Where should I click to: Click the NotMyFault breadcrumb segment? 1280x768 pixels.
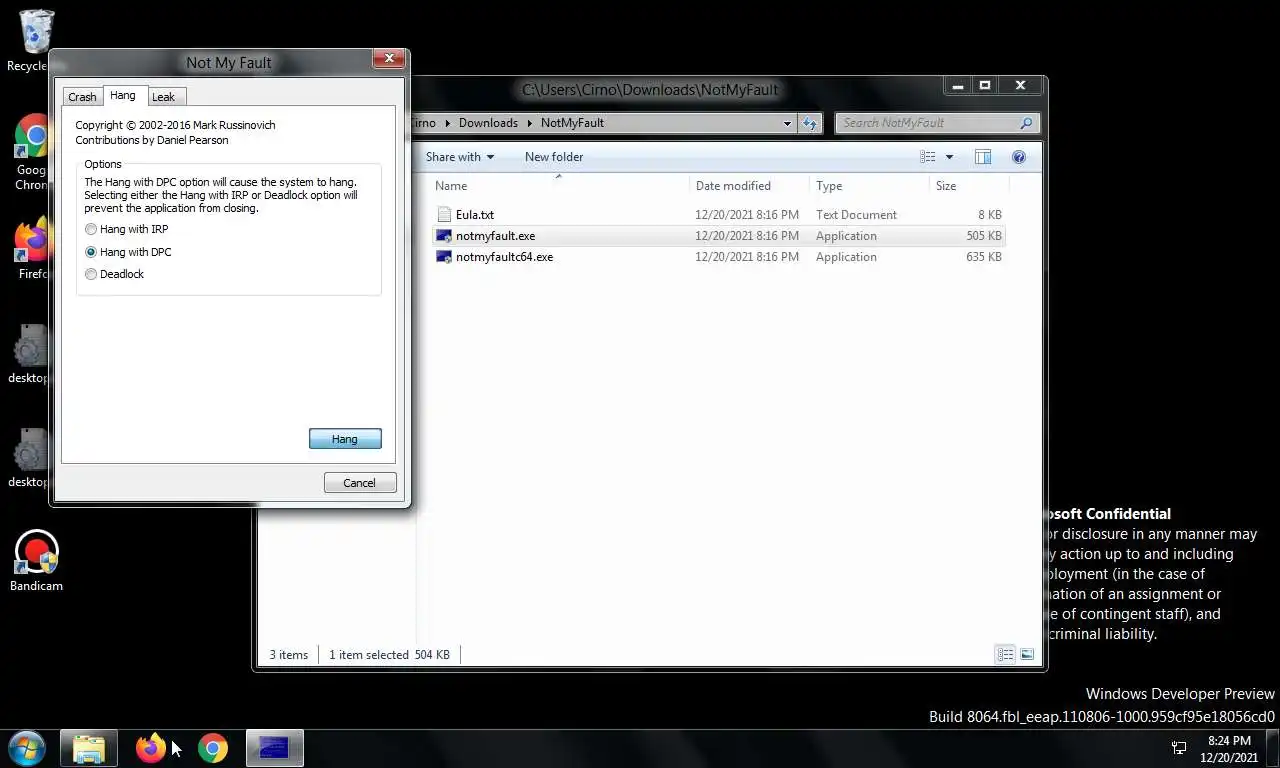click(572, 123)
